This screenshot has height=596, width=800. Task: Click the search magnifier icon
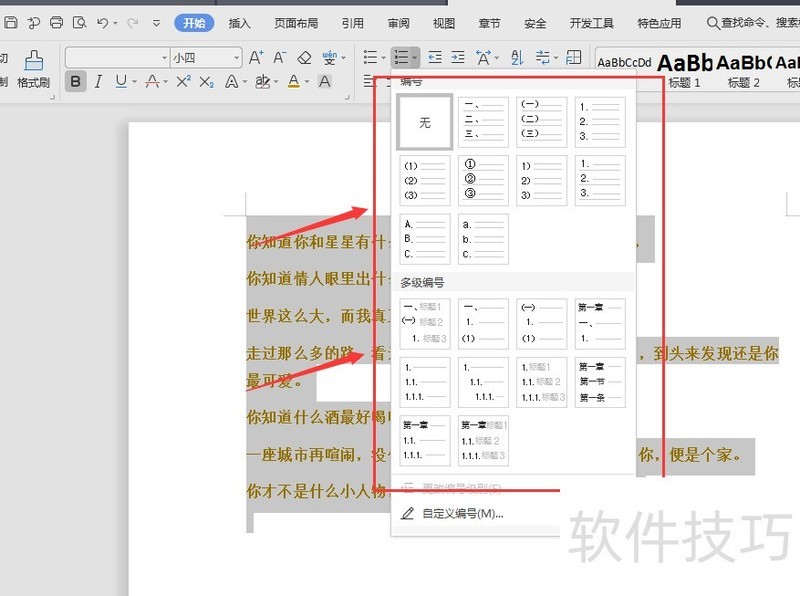point(713,23)
